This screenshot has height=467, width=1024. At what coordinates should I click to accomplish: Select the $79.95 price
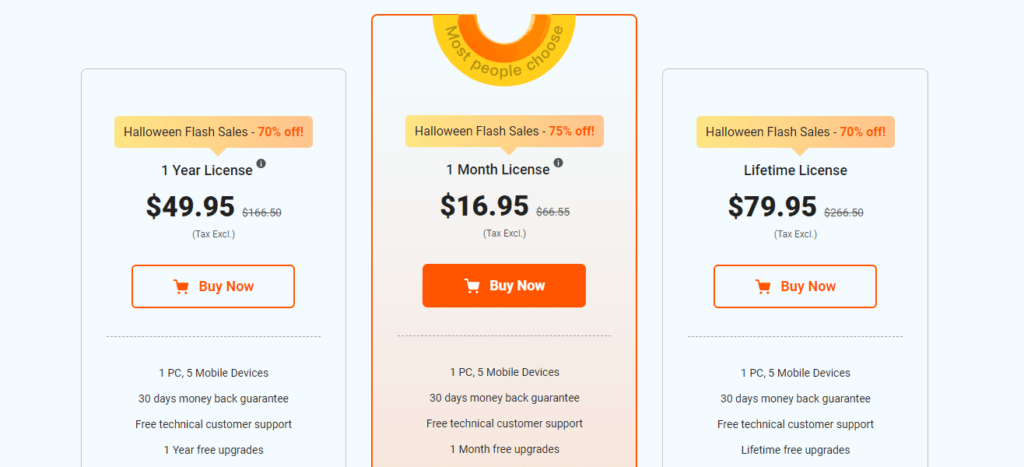click(x=772, y=206)
